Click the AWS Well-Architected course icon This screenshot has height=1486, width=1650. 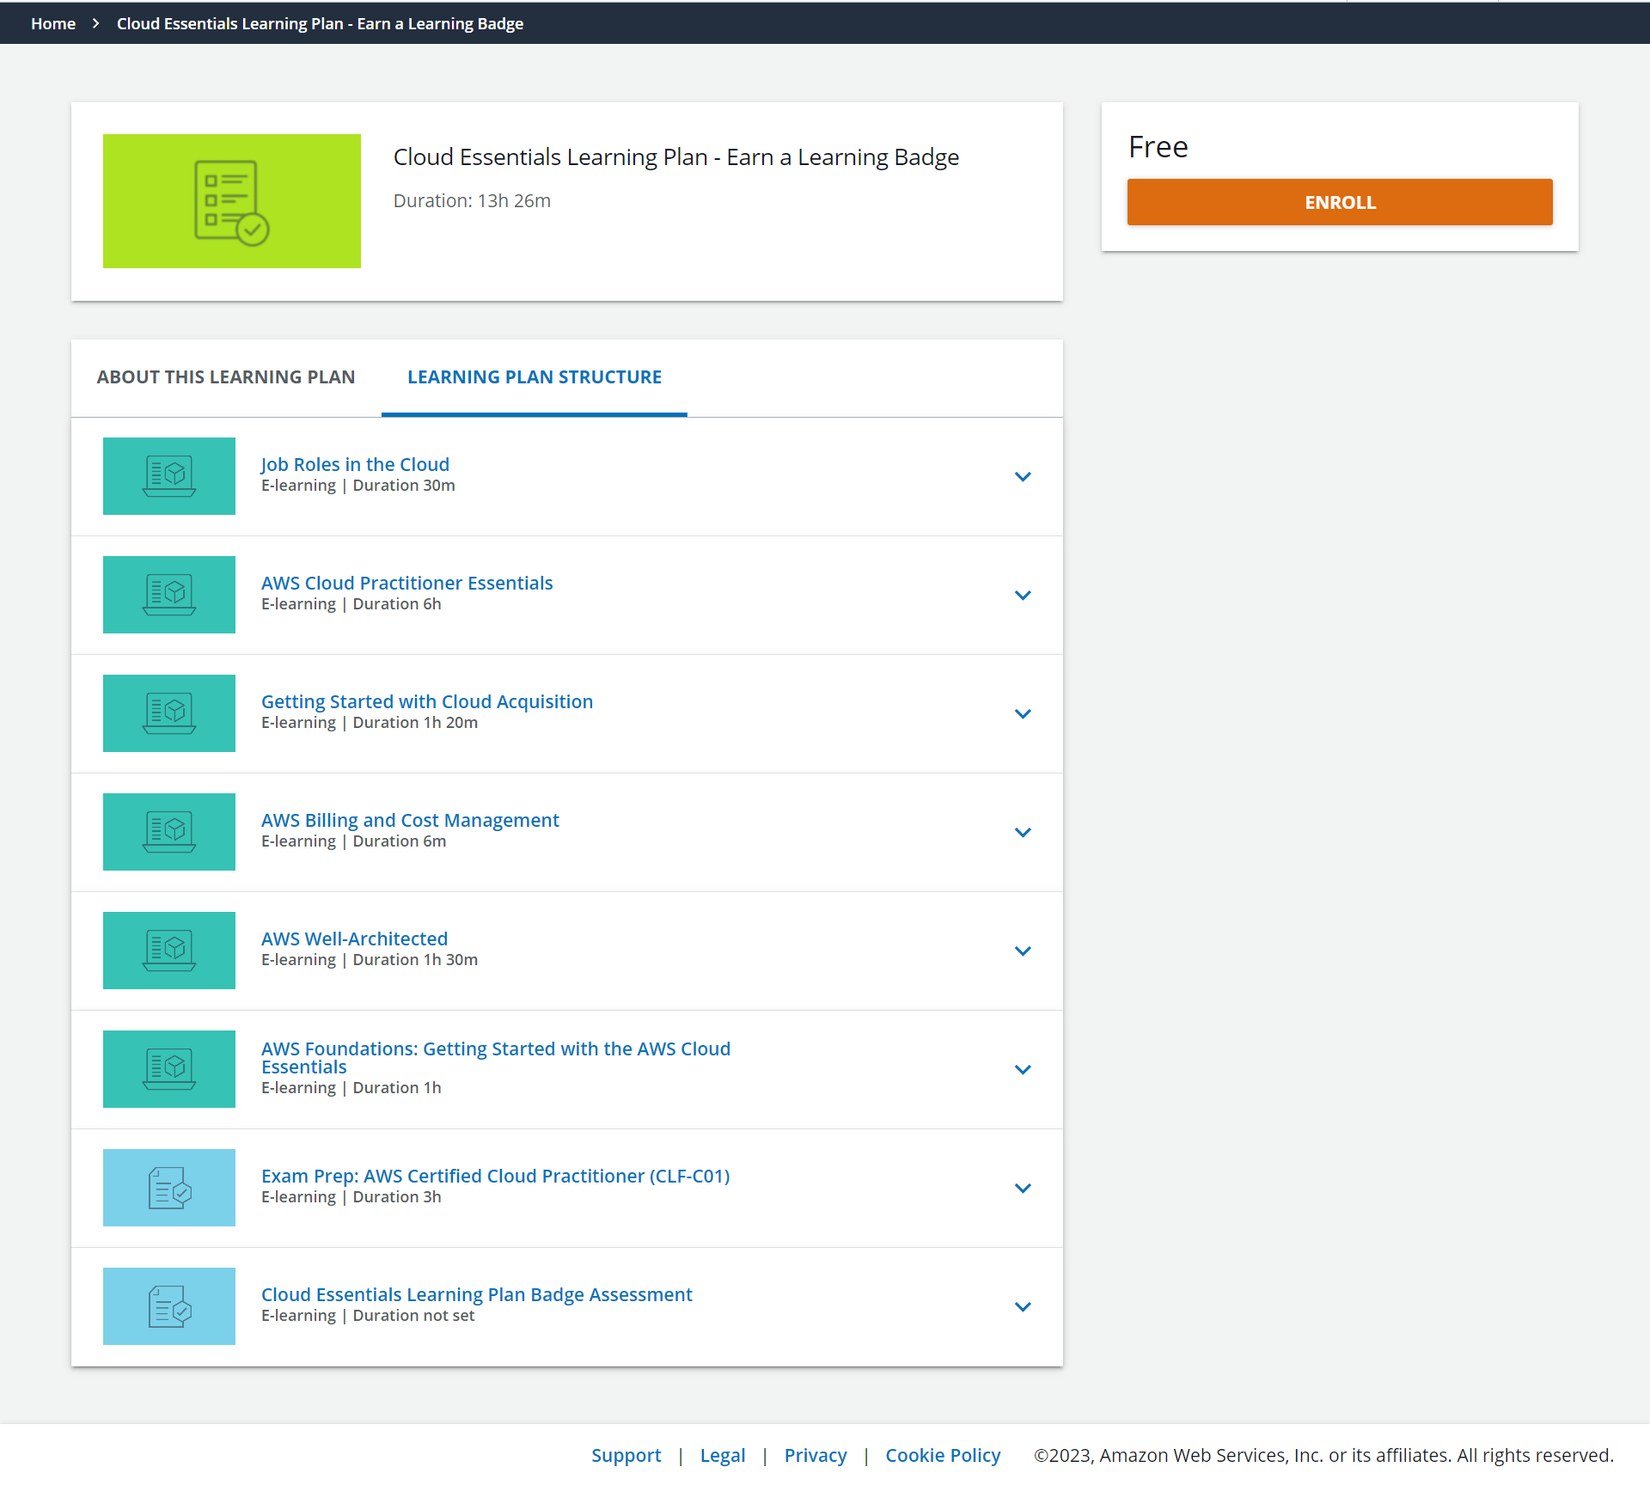pyautogui.click(x=169, y=950)
